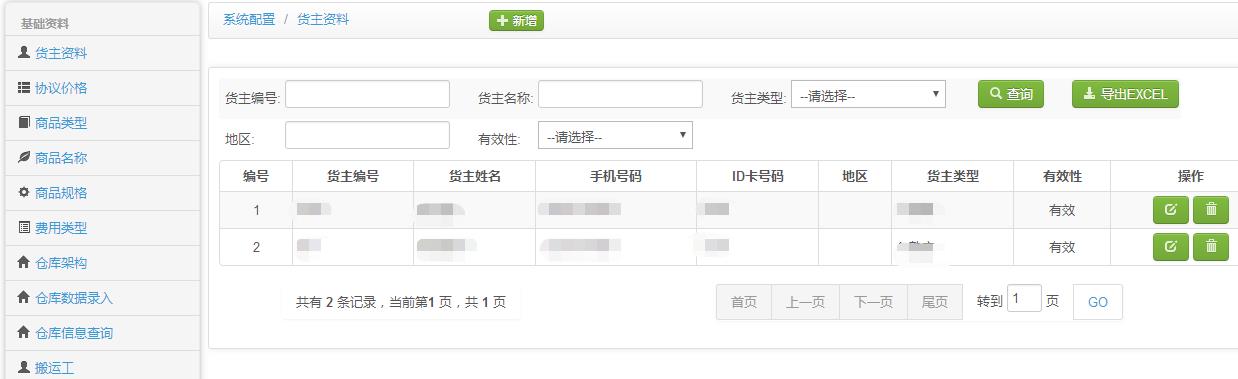Click the 货主类型 column header
Screen dimensions: 1238x379
coord(953,176)
